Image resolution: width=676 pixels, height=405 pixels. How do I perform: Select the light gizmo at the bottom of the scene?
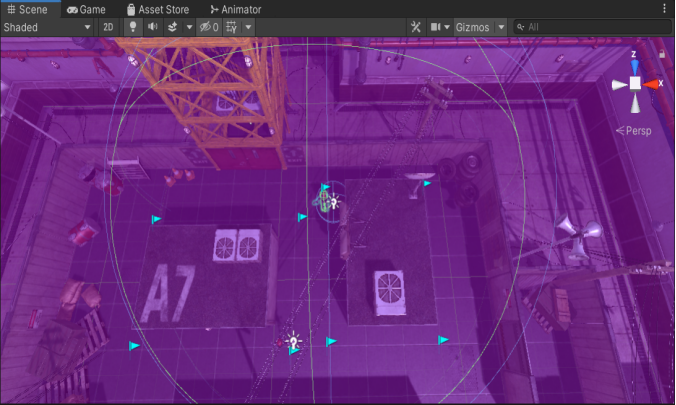pyautogui.click(x=294, y=342)
